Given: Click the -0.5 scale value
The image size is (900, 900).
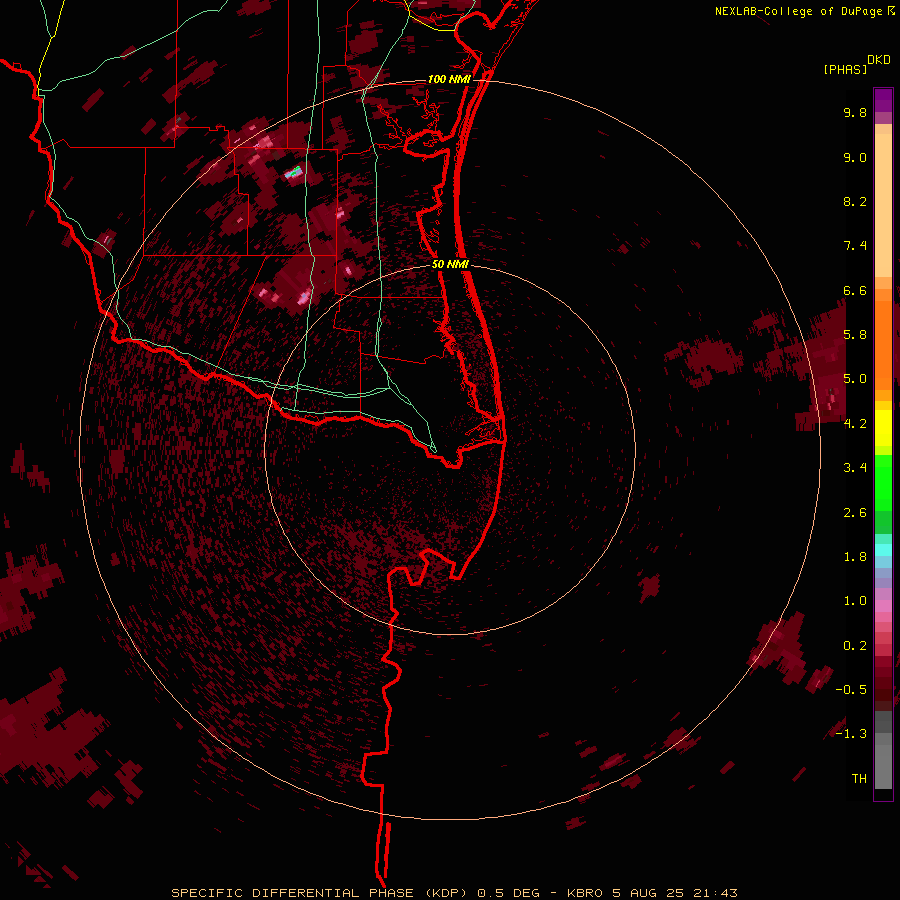Looking at the screenshot, I should point(851,690).
